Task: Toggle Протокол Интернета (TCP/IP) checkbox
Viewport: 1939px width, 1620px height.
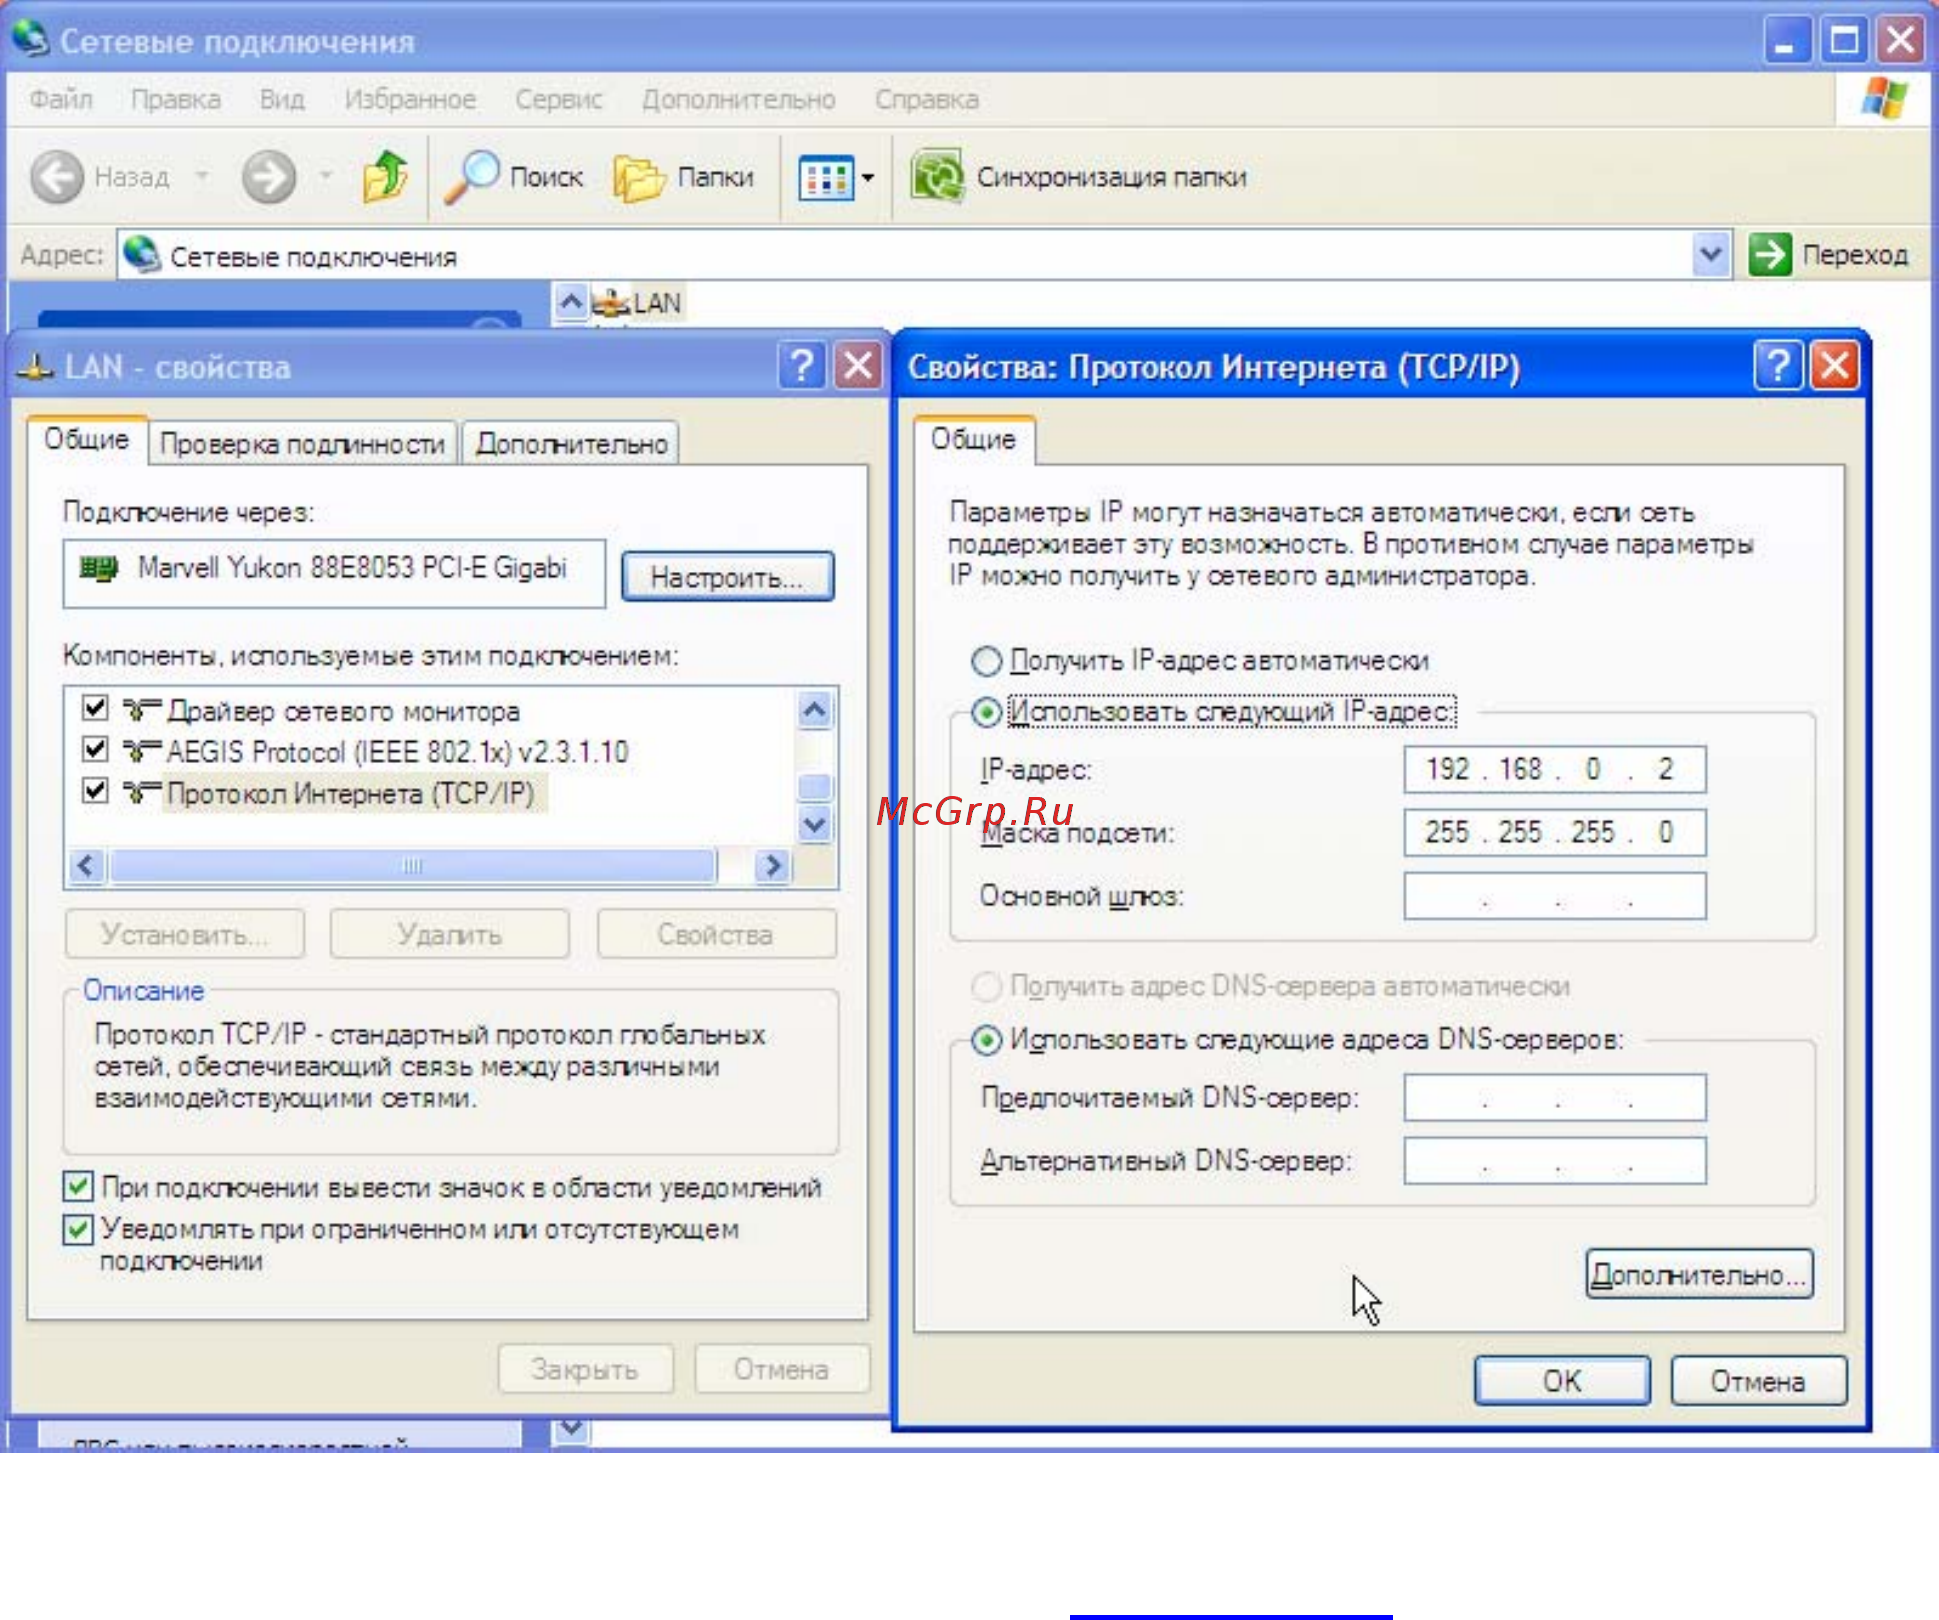Action: 95,791
